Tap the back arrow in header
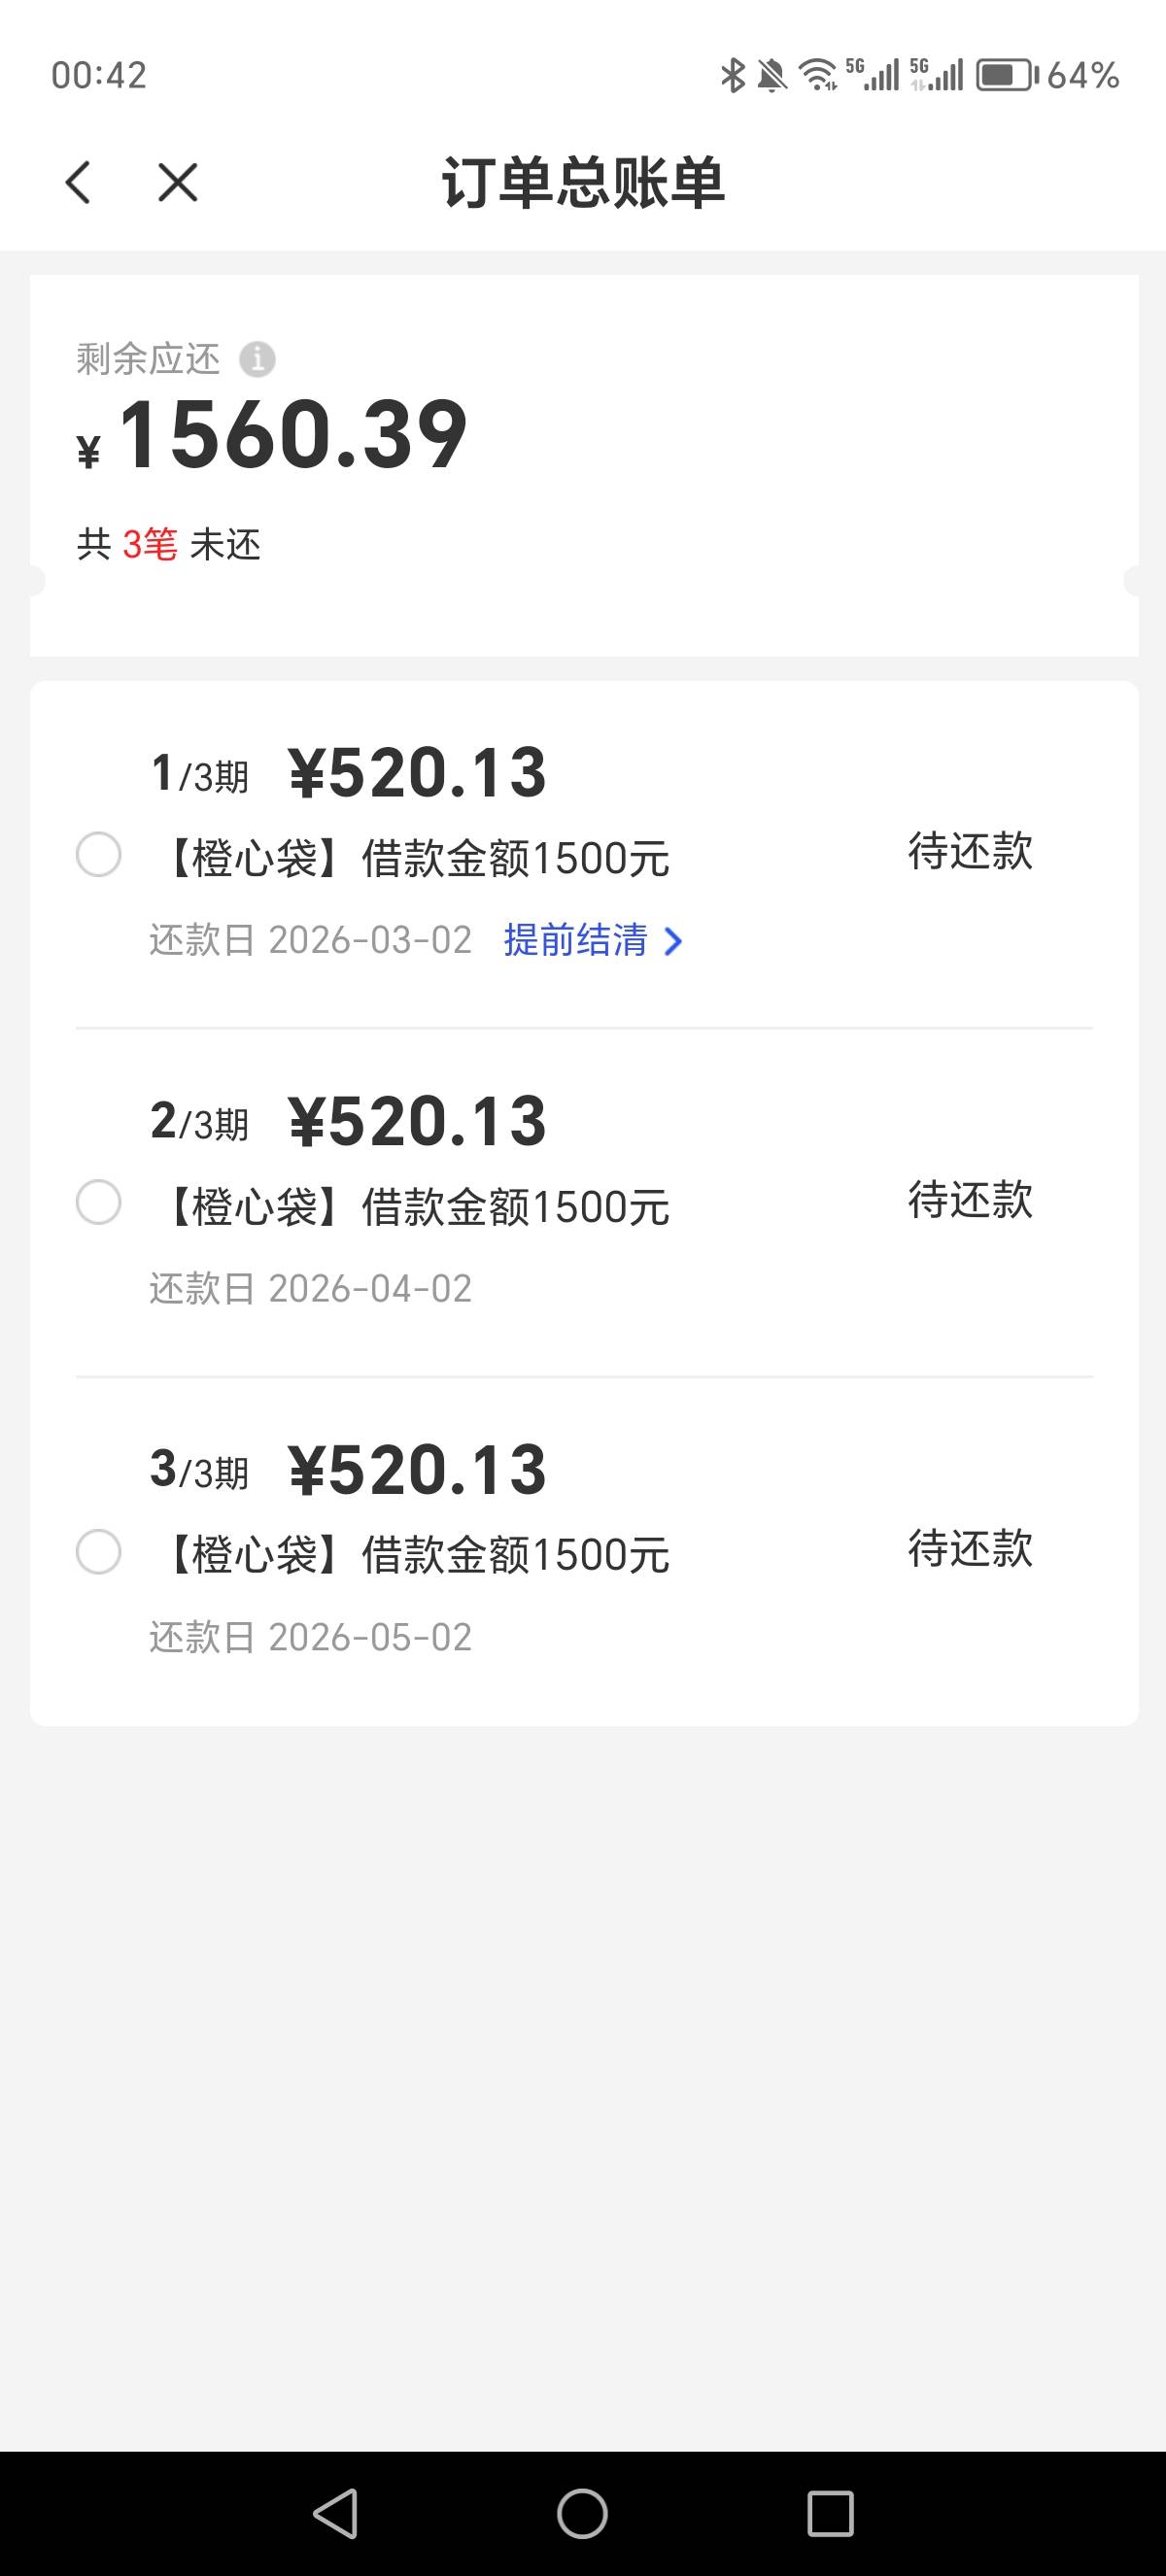Image resolution: width=1166 pixels, height=2576 pixels. click(78, 183)
